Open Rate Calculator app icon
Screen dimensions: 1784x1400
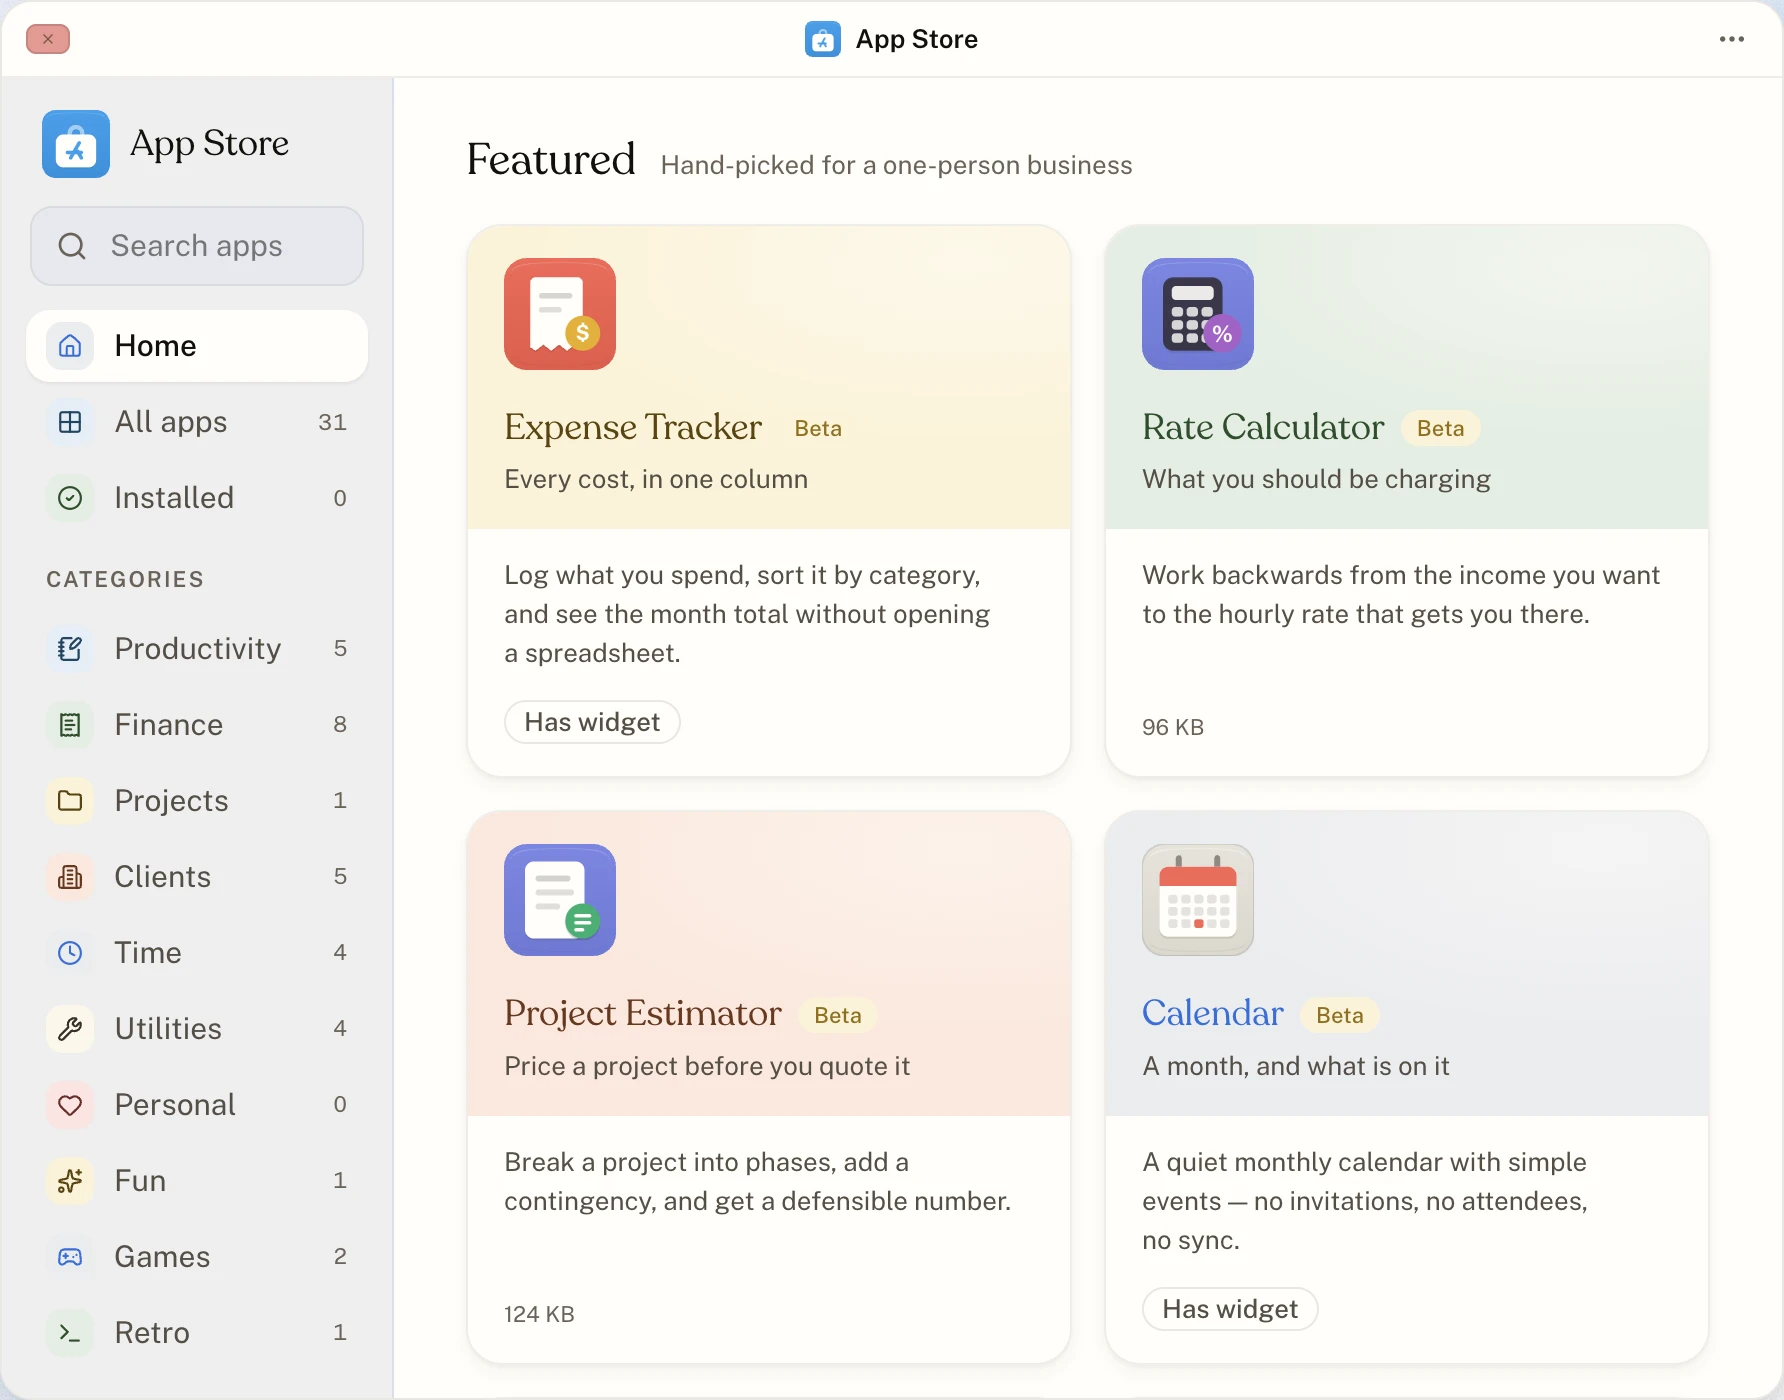pos(1198,314)
